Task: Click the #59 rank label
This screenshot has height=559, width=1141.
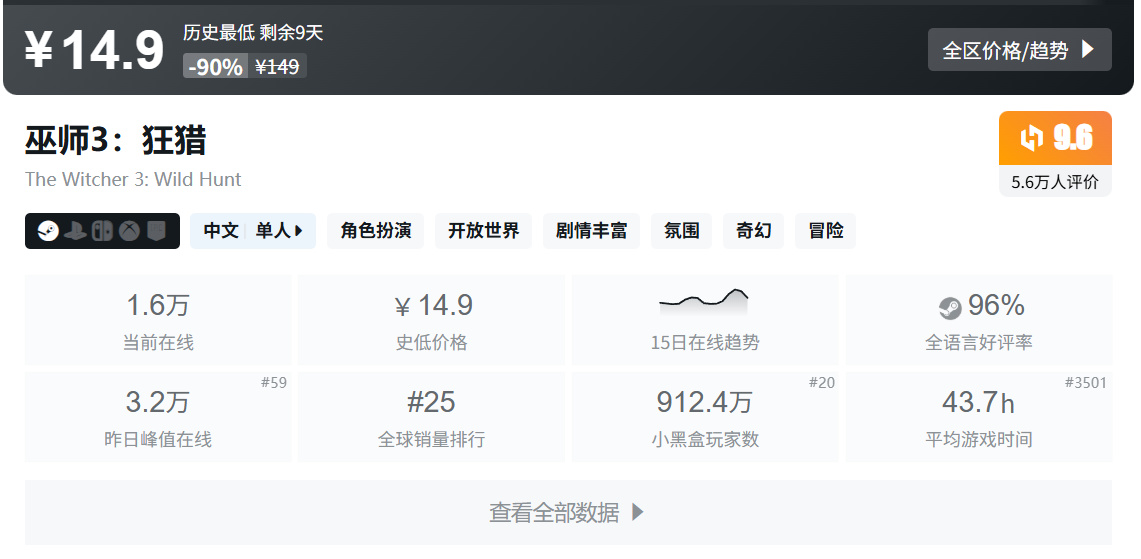Action: [274, 382]
